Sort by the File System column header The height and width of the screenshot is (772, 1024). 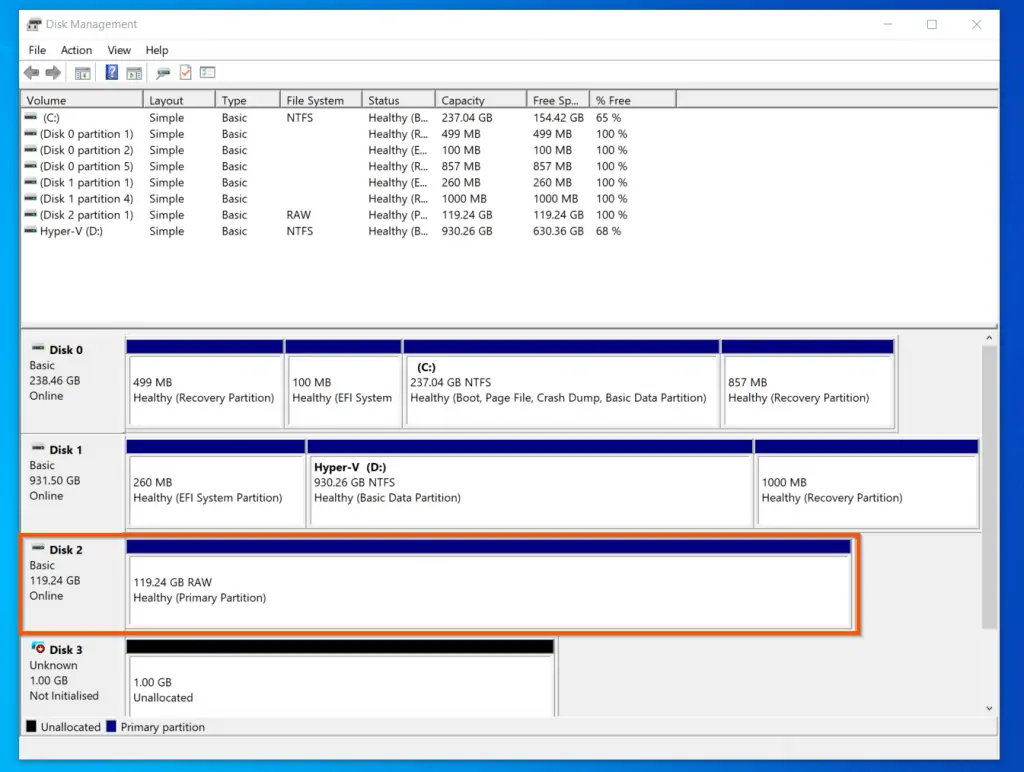(321, 100)
